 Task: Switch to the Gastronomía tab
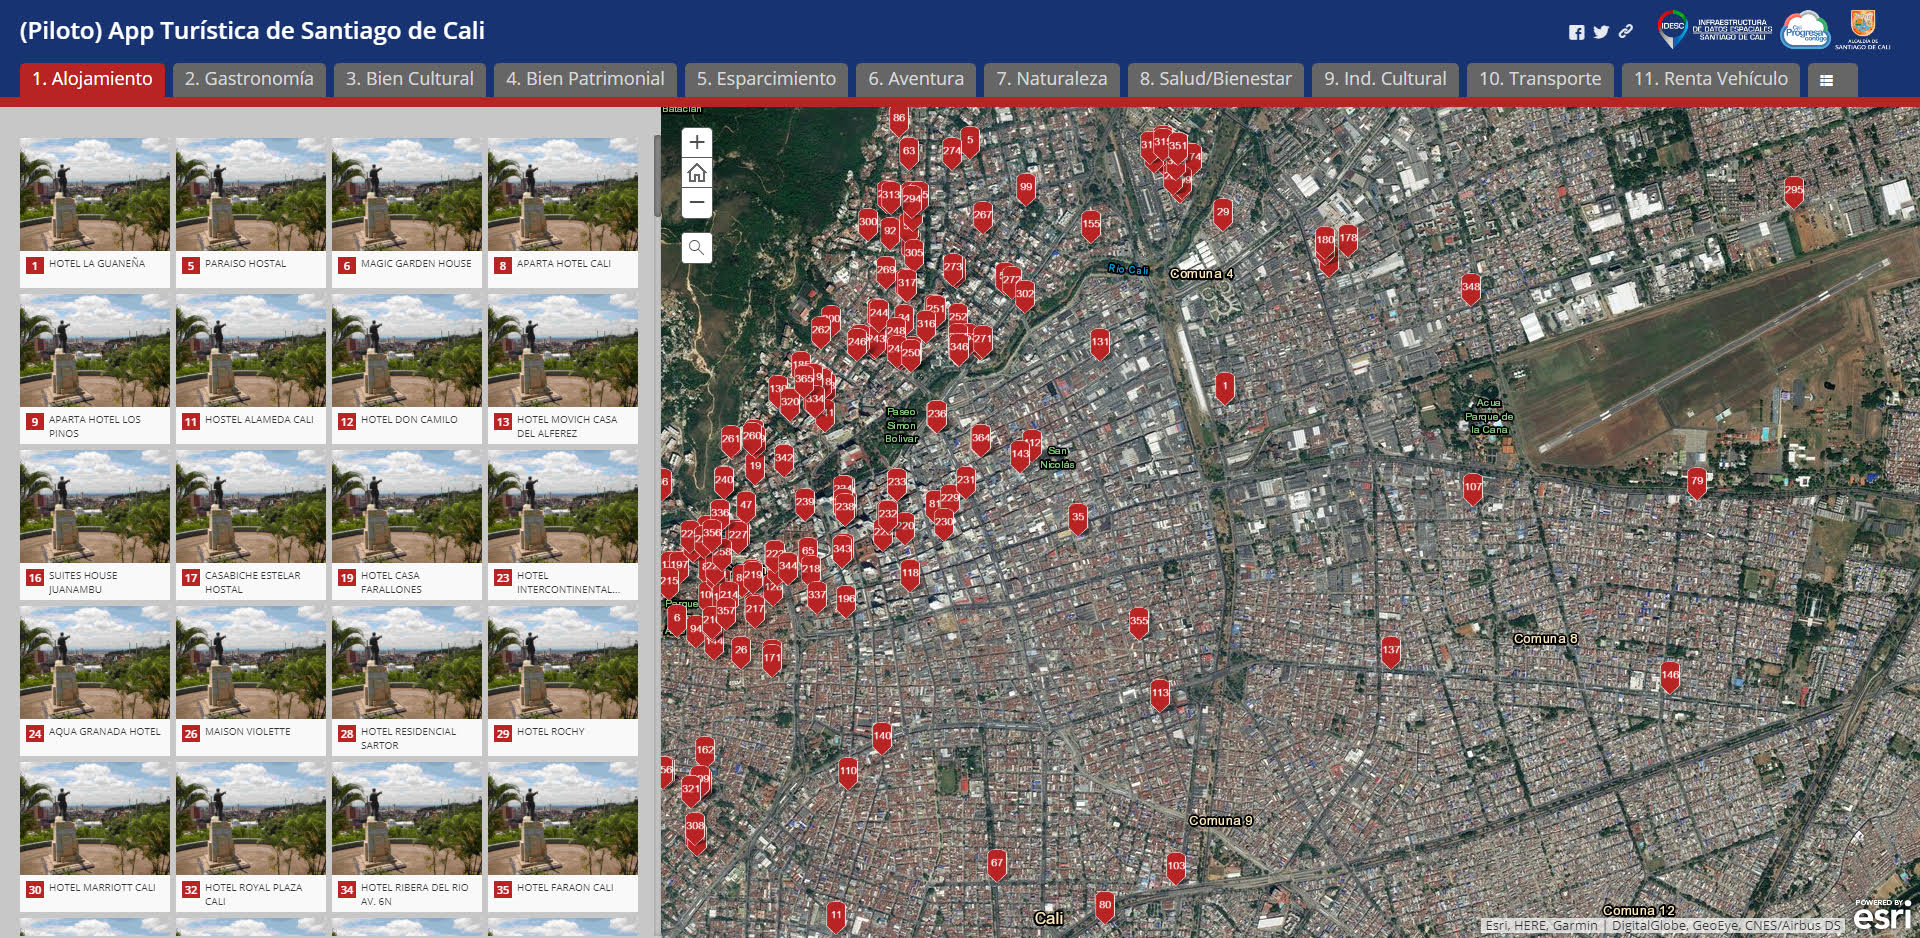click(x=249, y=79)
